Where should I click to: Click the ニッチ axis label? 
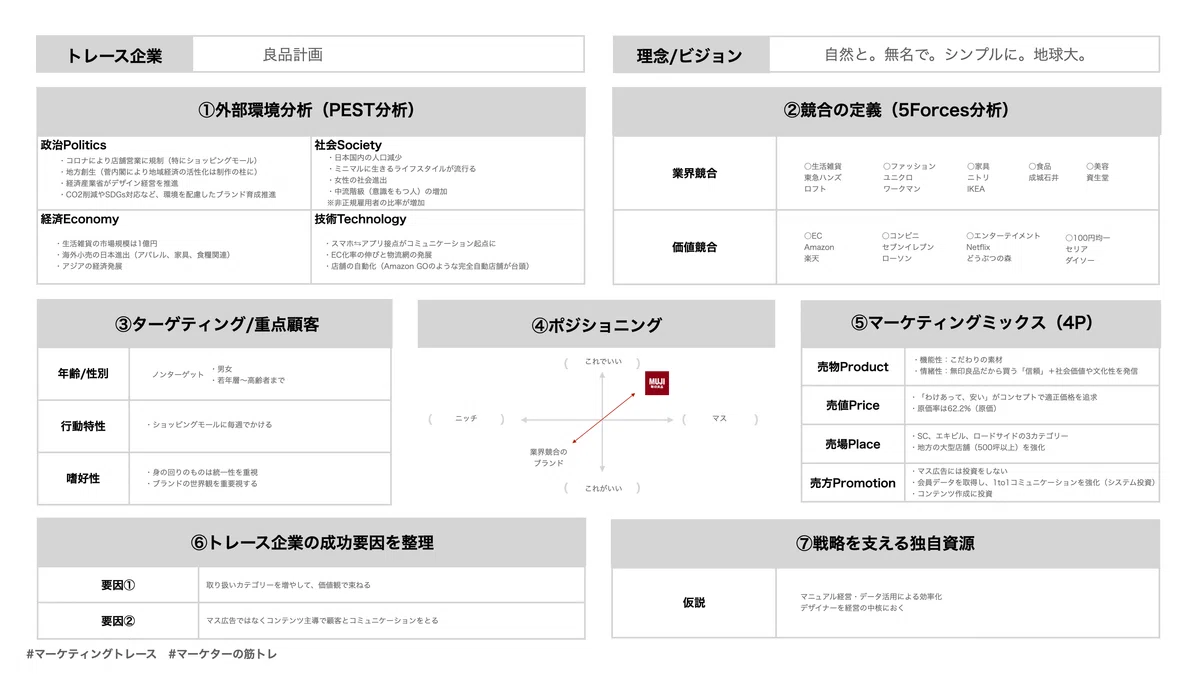(x=466, y=418)
